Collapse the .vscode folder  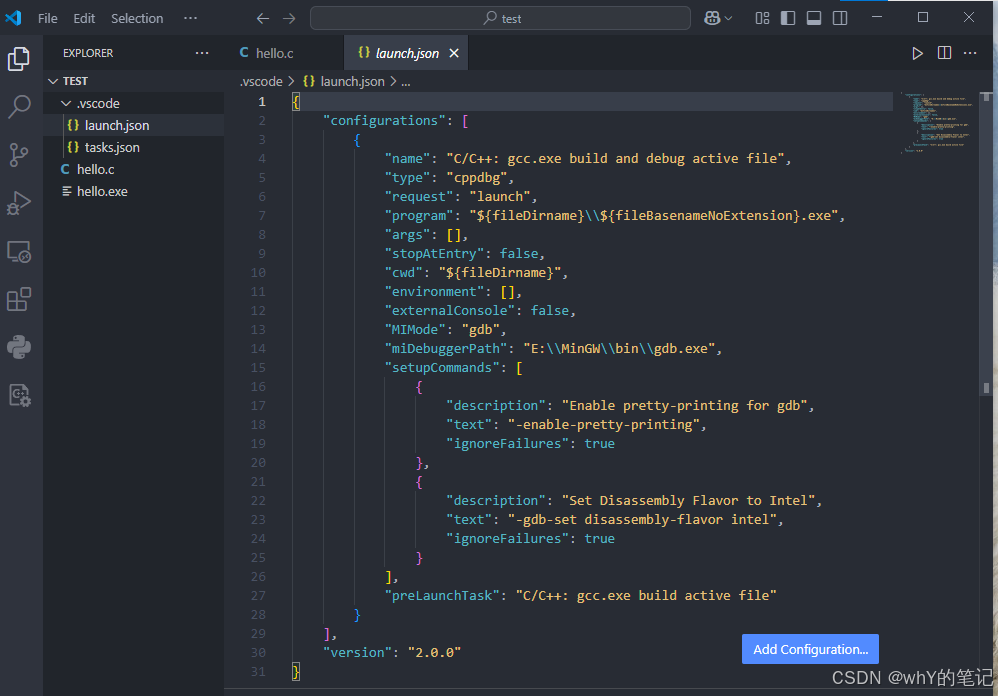click(133, 103)
